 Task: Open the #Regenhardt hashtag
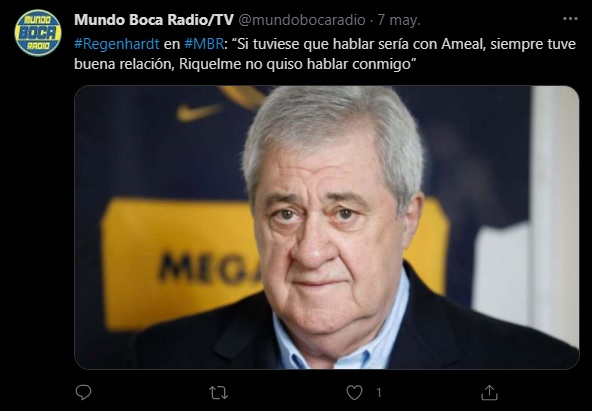click(117, 44)
